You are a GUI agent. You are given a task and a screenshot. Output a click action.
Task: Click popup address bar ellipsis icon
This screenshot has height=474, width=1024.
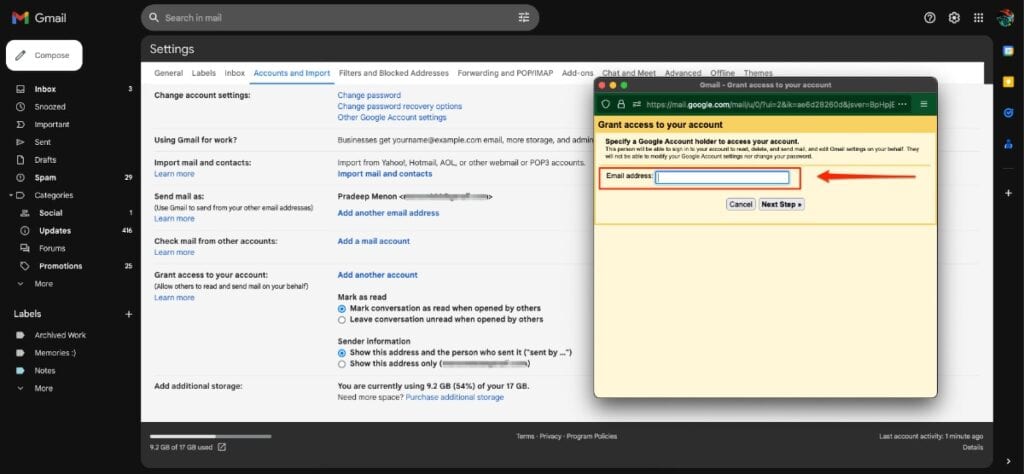(x=902, y=104)
